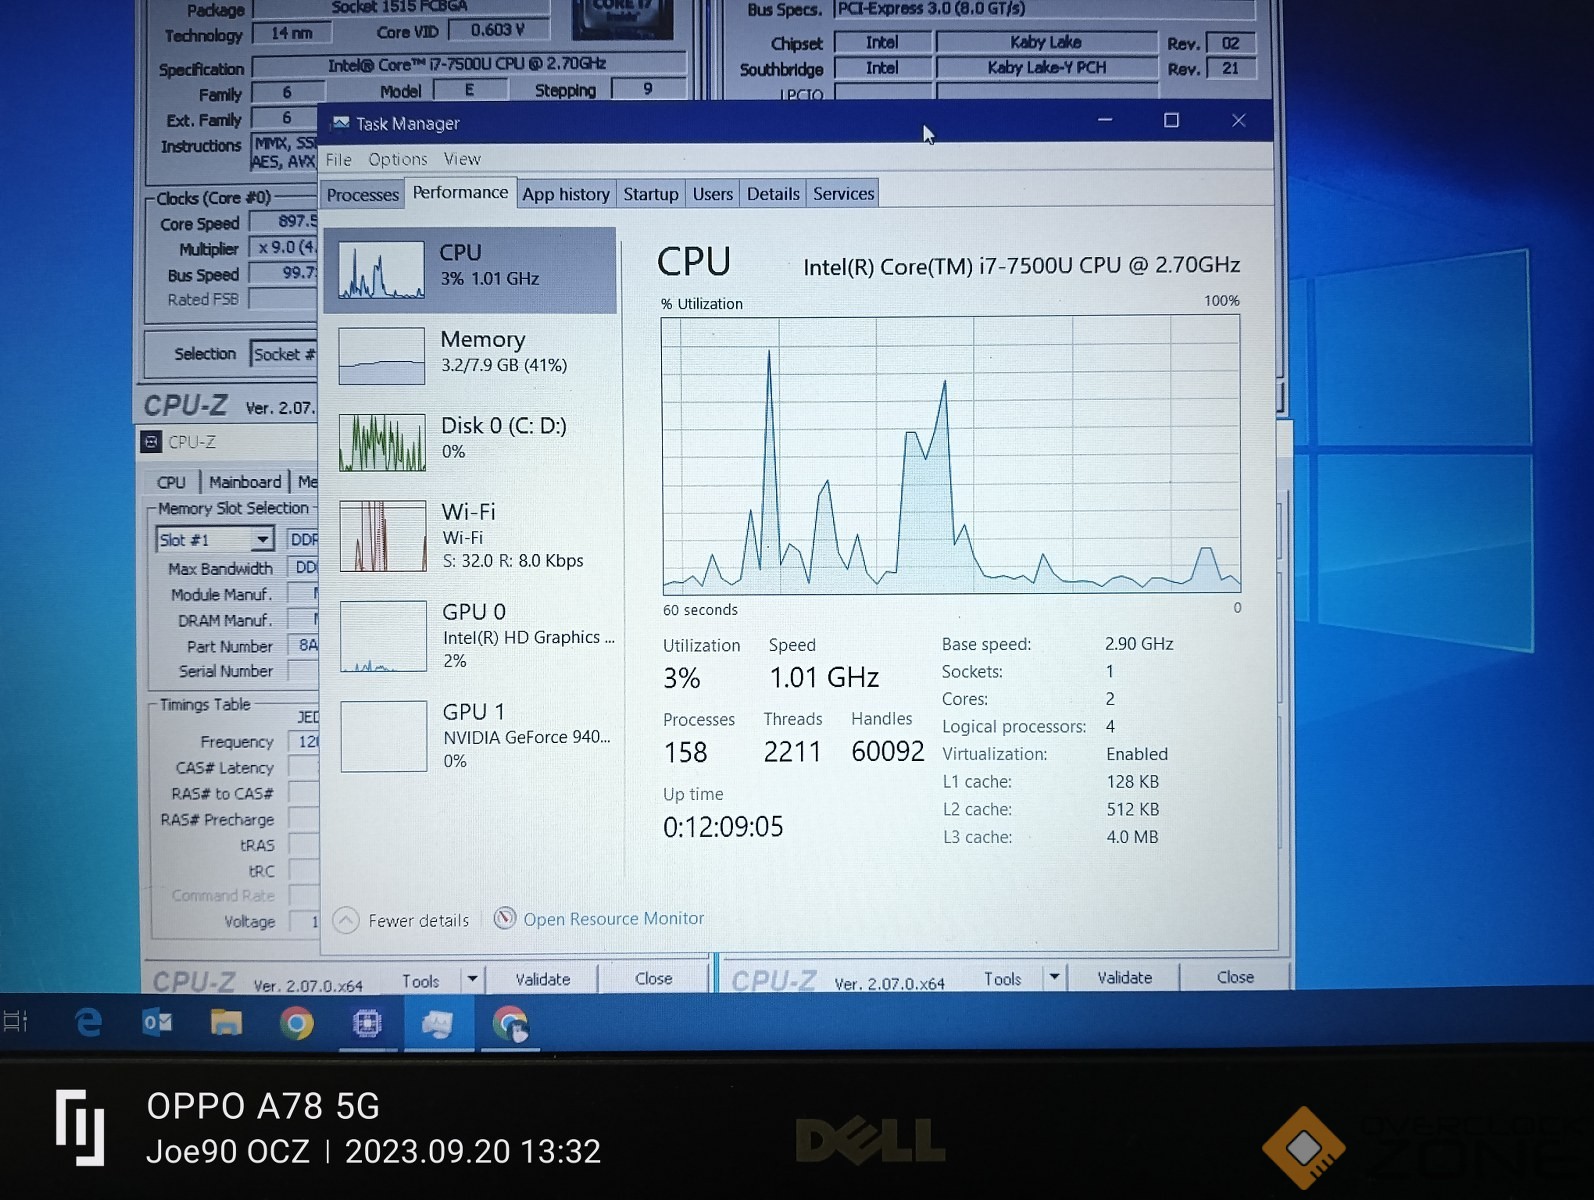
Task: Open the Slot #1 dropdown in CPU-Z
Action: tap(214, 540)
